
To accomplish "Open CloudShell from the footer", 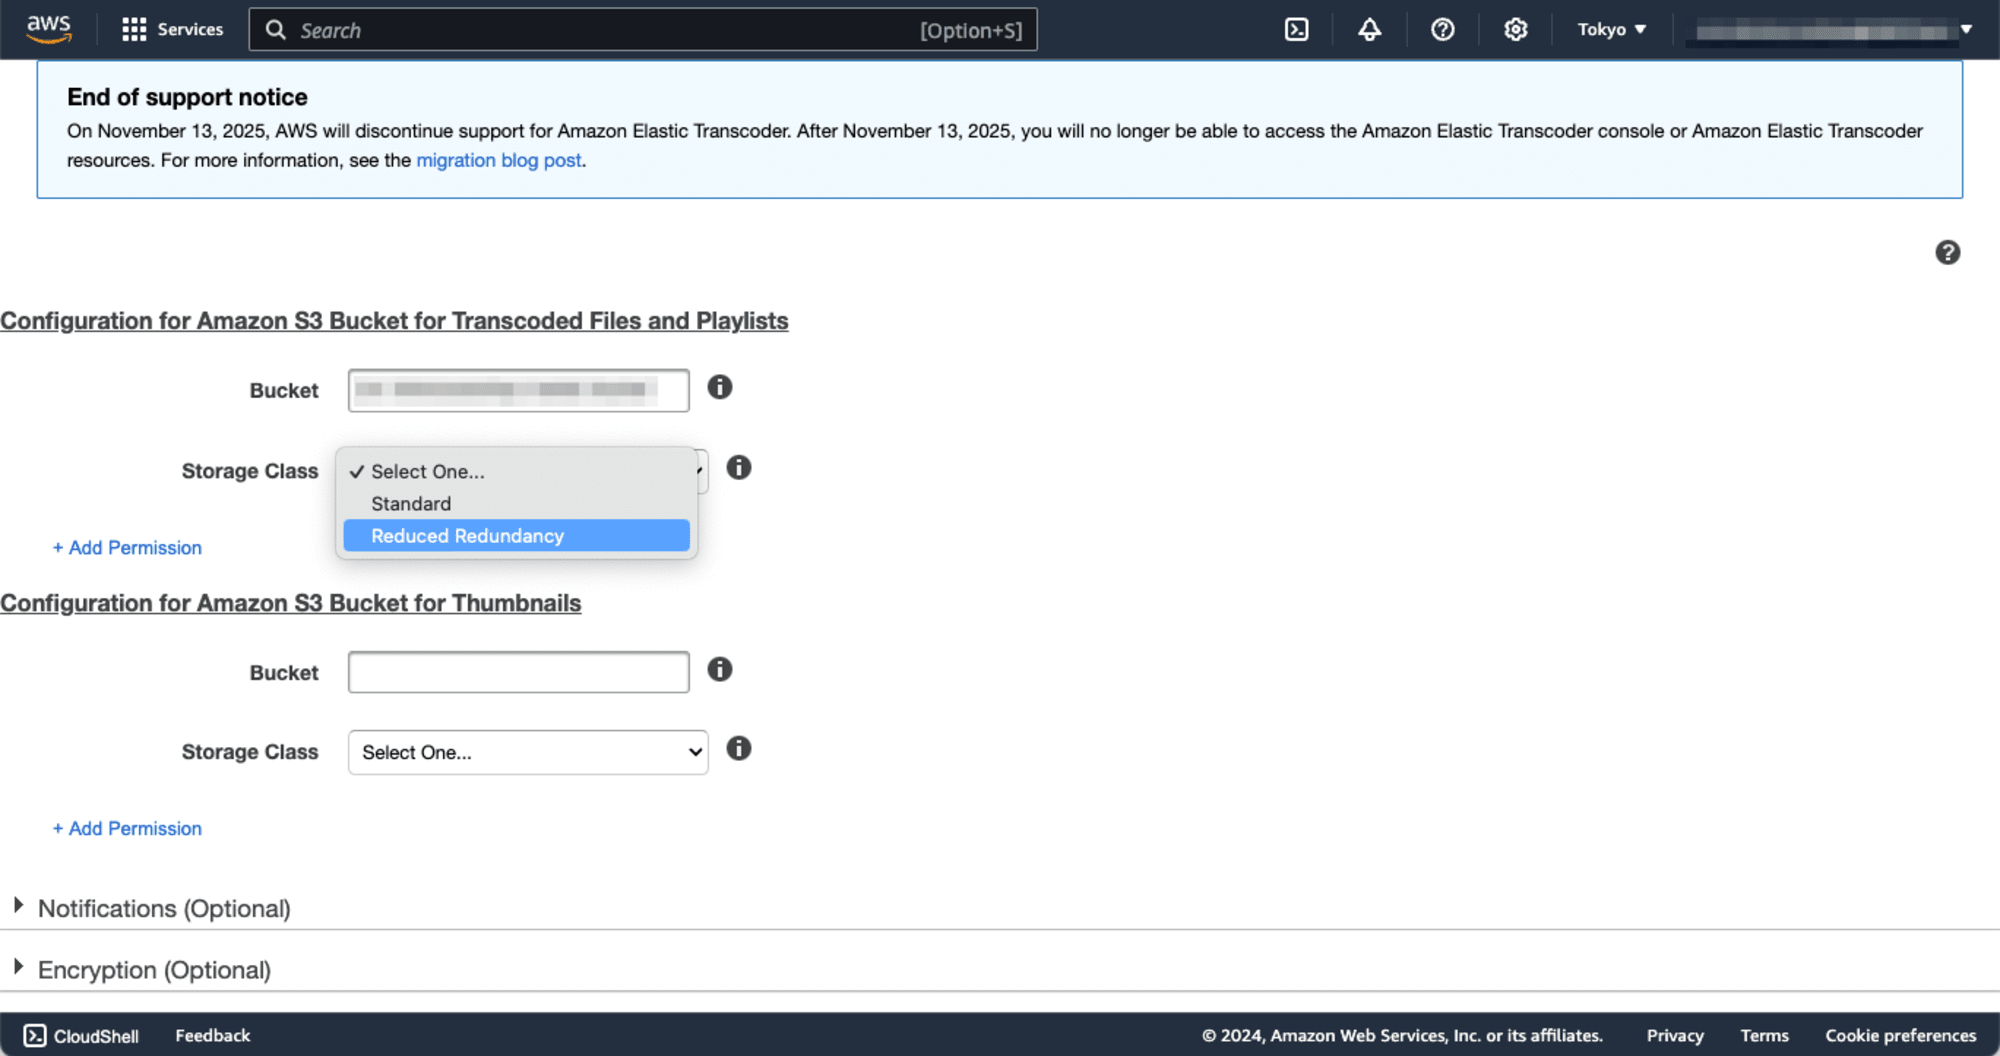I will point(81,1035).
